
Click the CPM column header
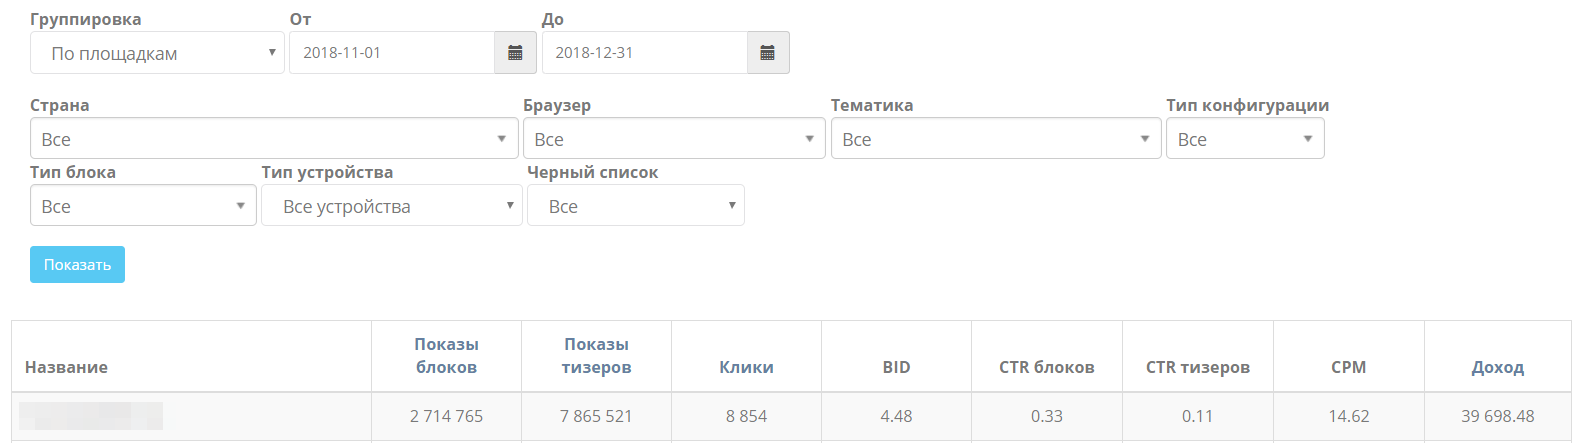1348,367
